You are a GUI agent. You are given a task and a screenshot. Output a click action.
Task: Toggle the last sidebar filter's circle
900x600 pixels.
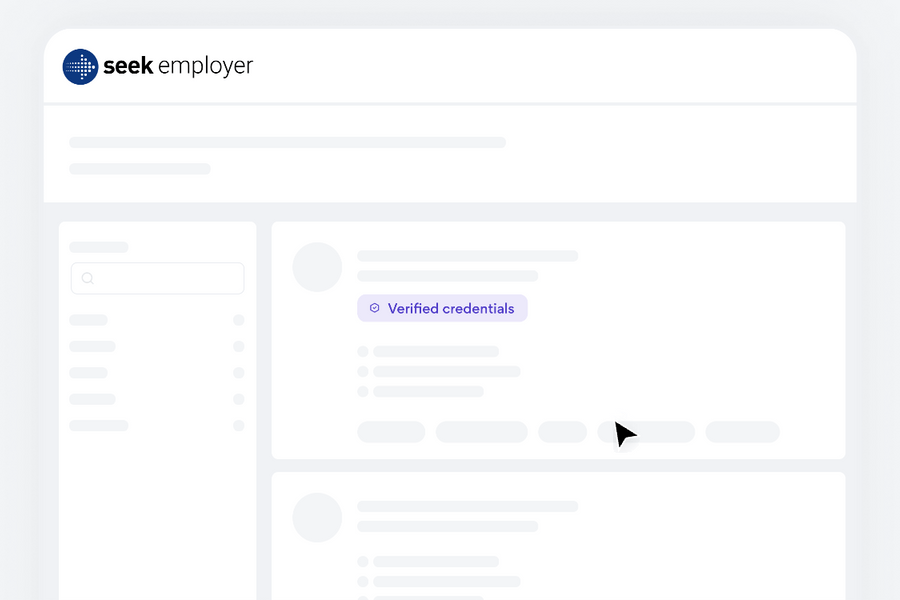(239, 426)
